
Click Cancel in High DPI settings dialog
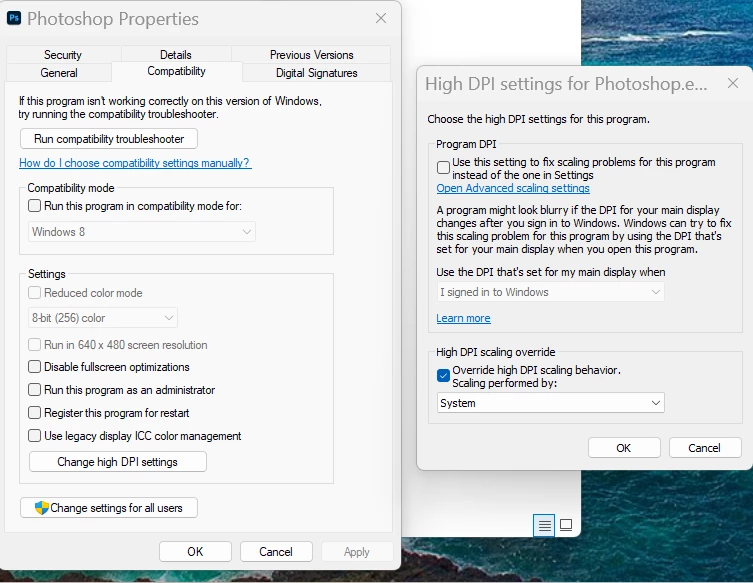pyautogui.click(x=704, y=448)
